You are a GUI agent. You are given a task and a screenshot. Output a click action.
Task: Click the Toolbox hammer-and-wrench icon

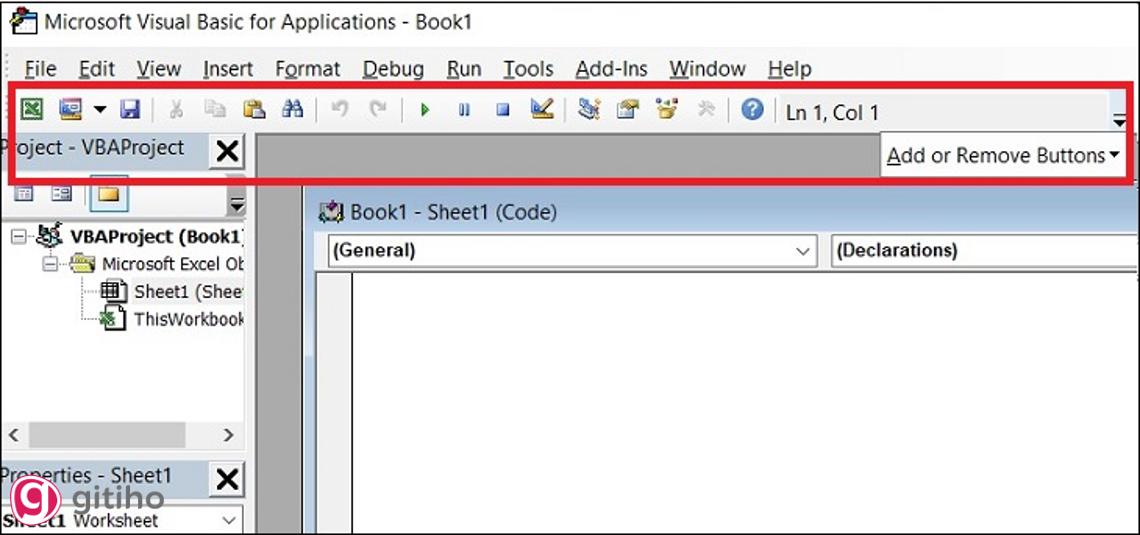point(705,110)
